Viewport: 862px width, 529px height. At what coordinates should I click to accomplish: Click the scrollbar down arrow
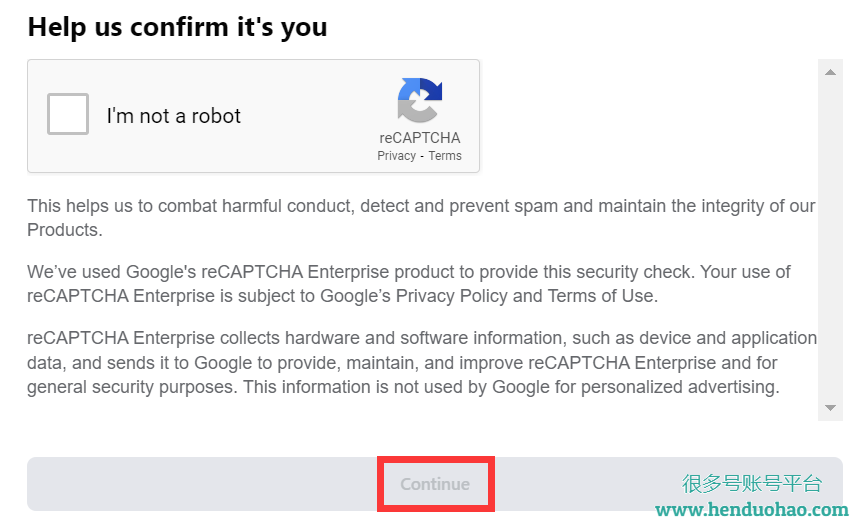(x=830, y=407)
